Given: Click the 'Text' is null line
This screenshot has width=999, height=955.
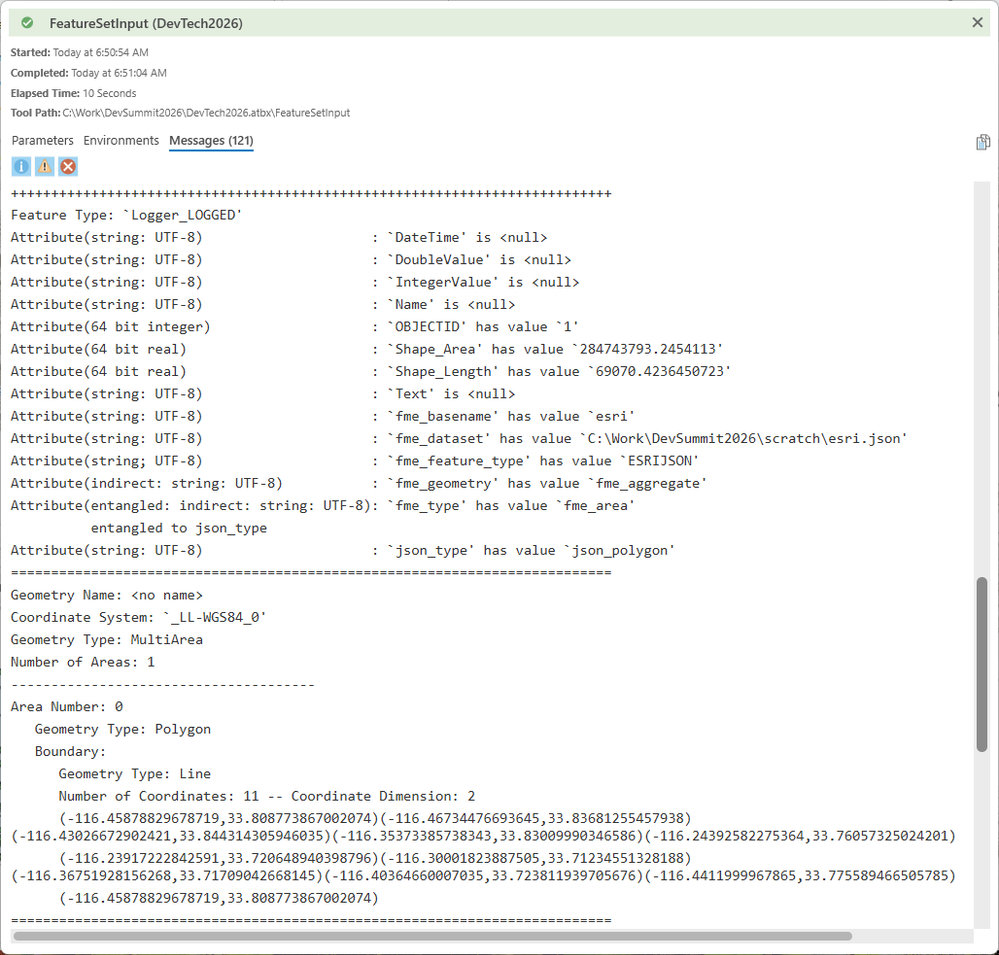Looking at the screenshot, I should click(263, 394).
